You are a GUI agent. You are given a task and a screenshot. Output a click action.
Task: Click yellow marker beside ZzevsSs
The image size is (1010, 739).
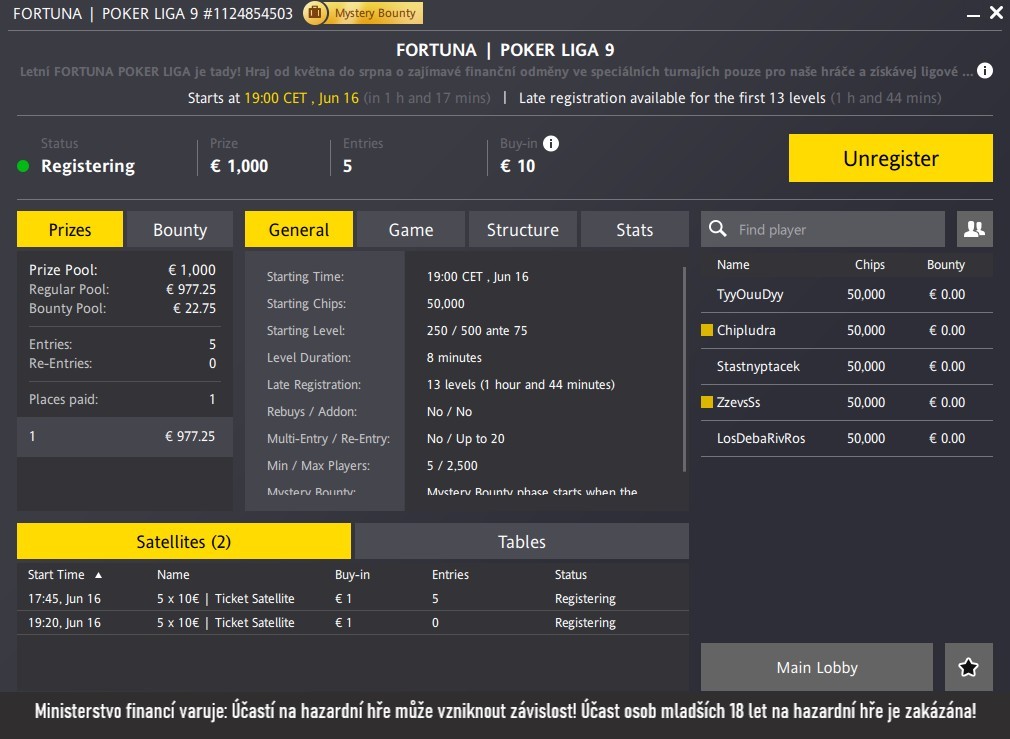[x=707, y=402]
